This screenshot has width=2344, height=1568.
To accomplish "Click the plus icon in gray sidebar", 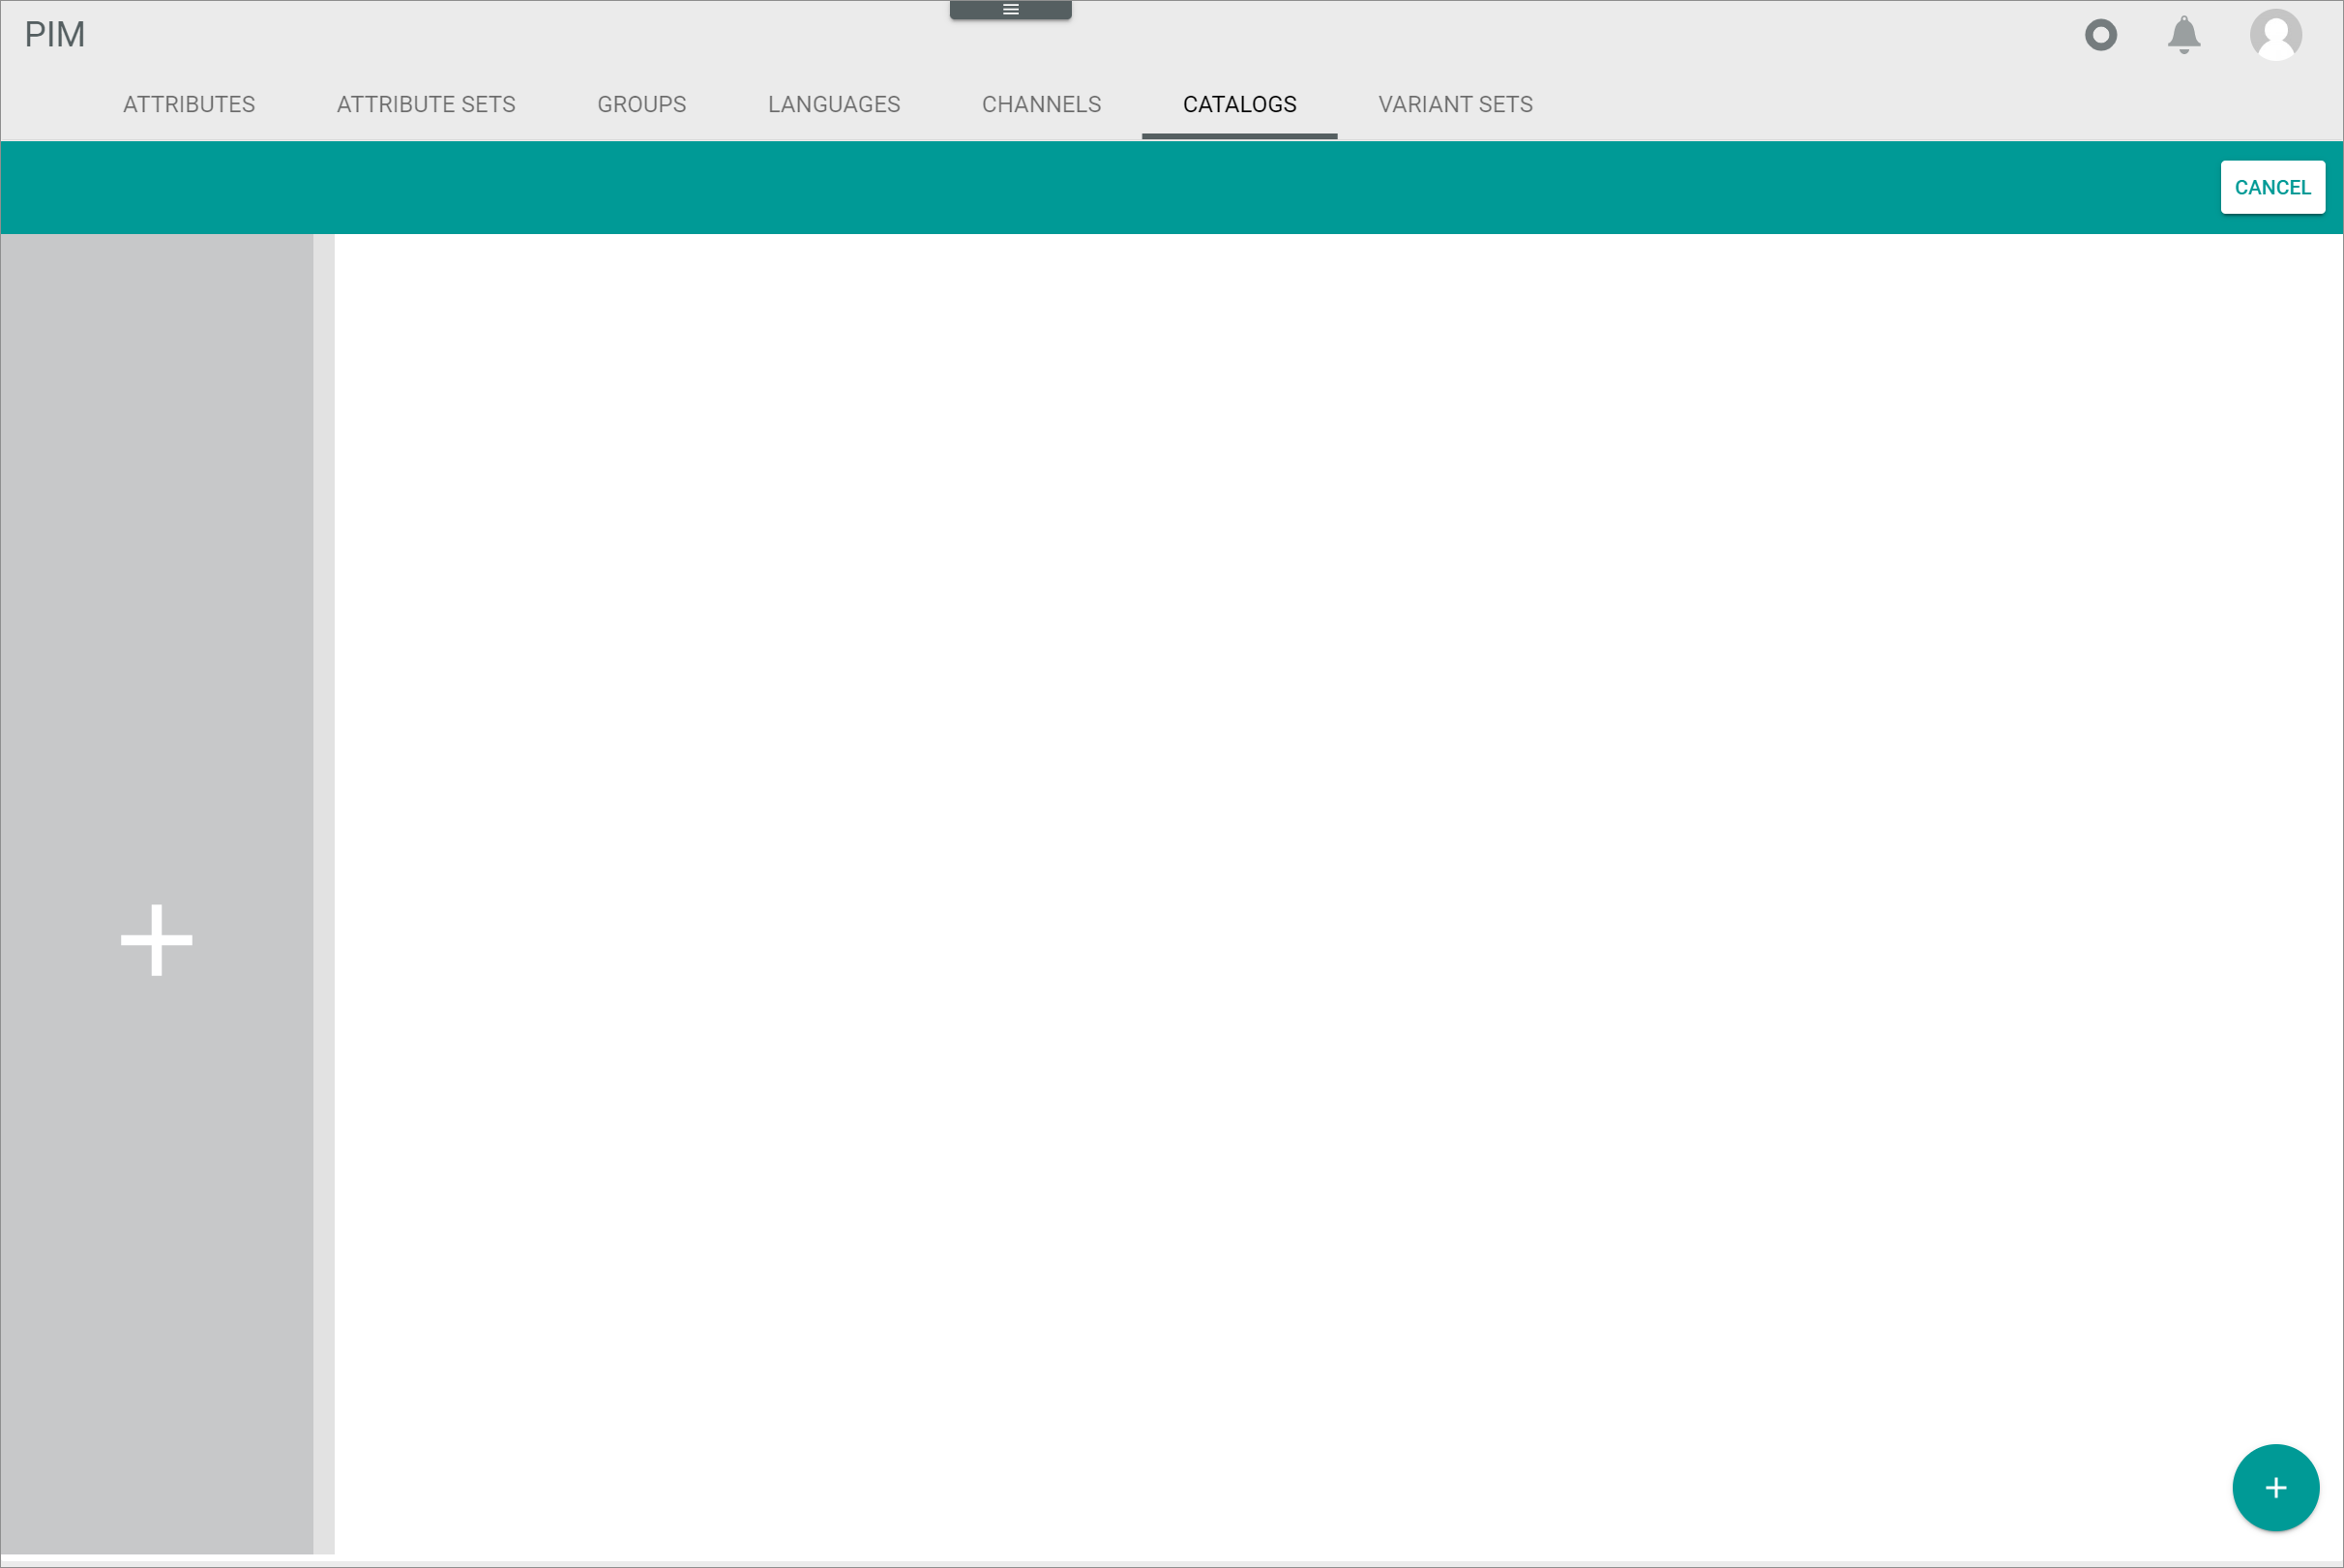I will (x=156, y=940).
